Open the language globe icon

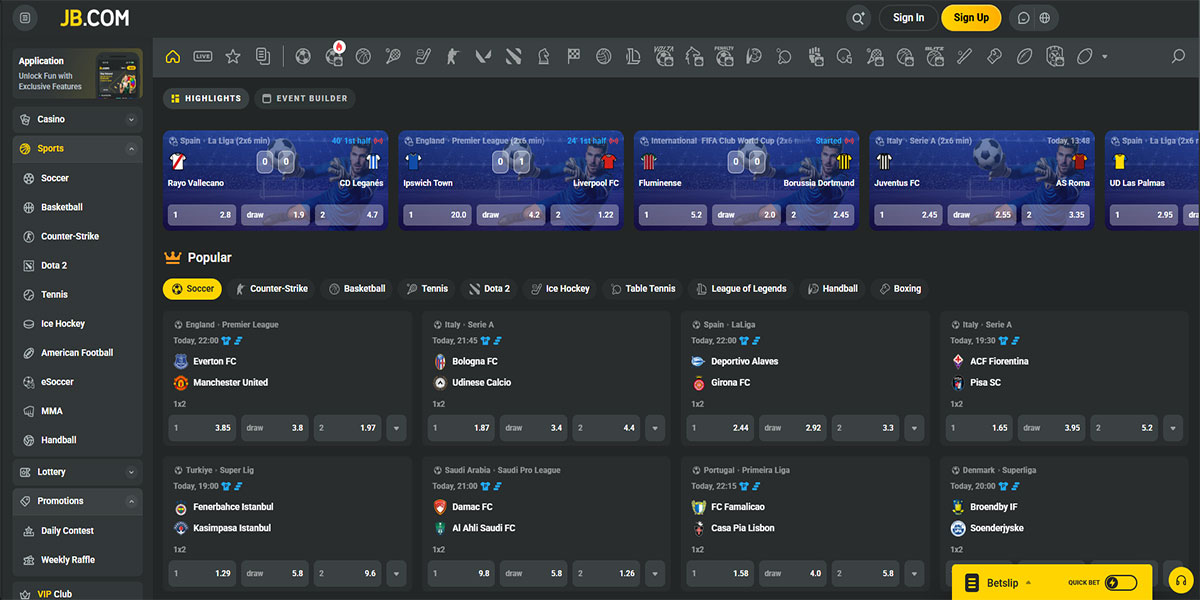click(1045, 18)
